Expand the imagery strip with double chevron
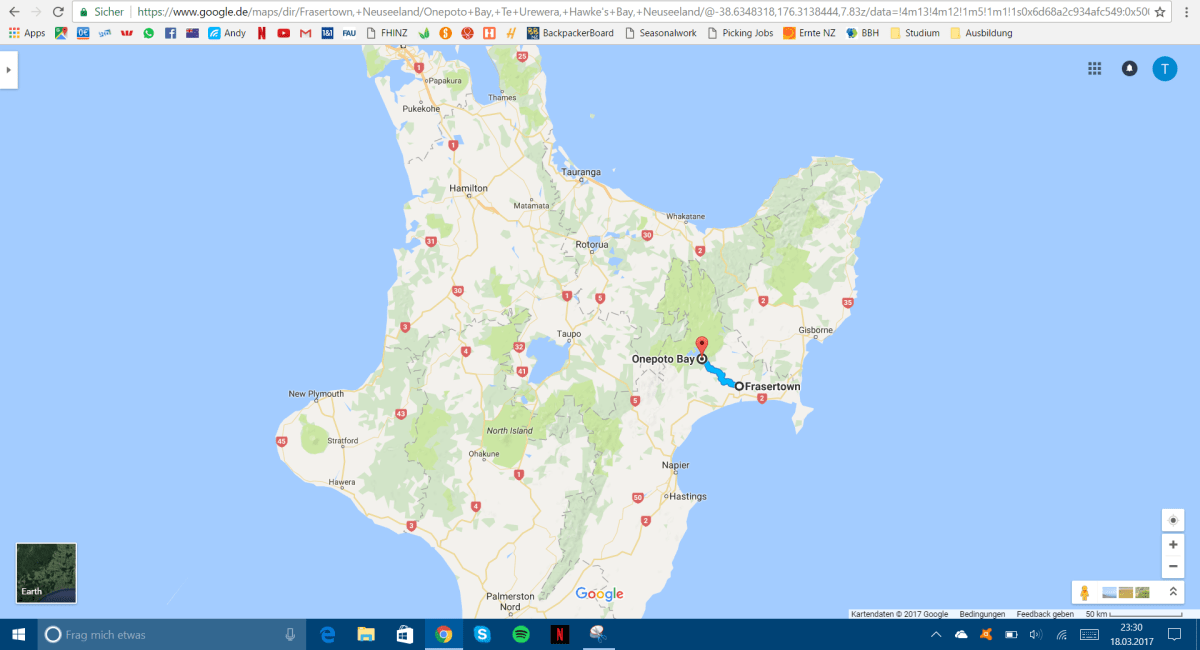1200x650 pixels. click(1173, 593)
